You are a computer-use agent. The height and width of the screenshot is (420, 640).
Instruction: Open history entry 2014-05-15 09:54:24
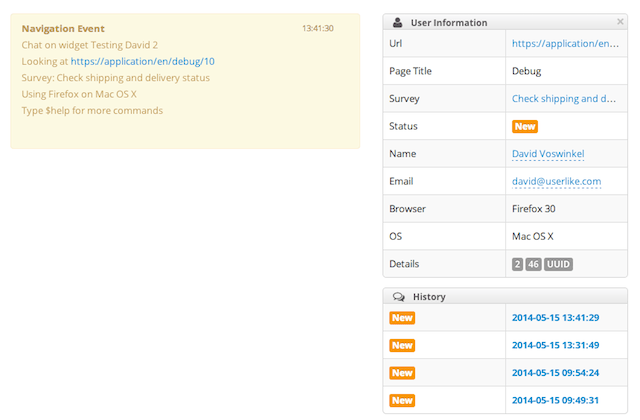(x=555, y=373)
